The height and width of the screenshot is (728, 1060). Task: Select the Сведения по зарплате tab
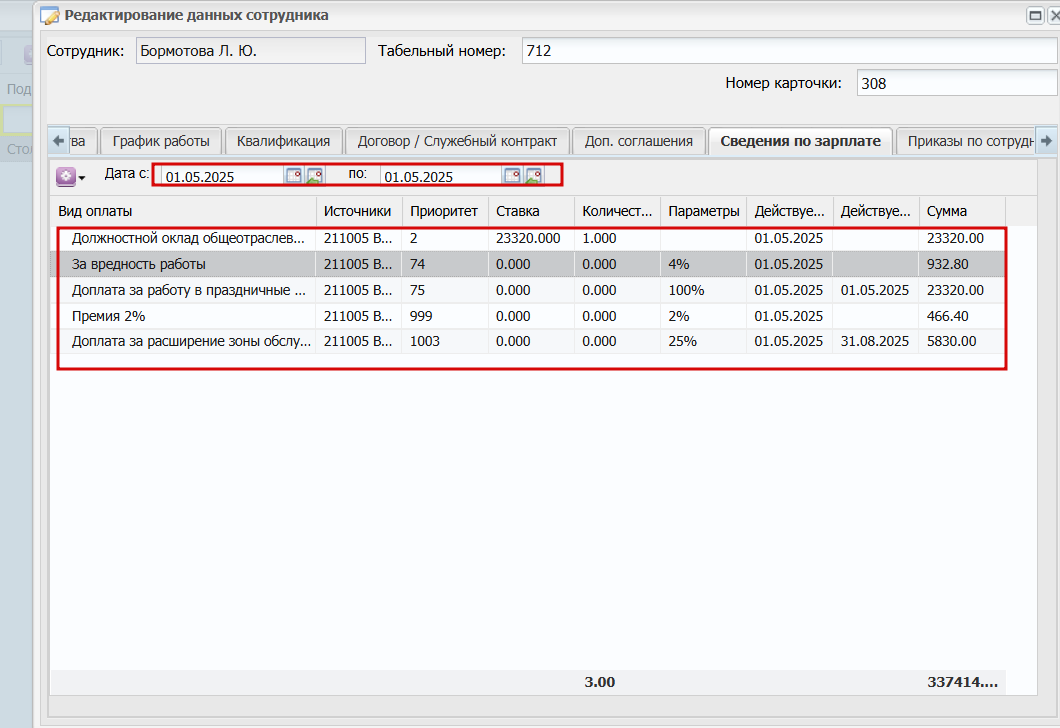pos(800,141)
